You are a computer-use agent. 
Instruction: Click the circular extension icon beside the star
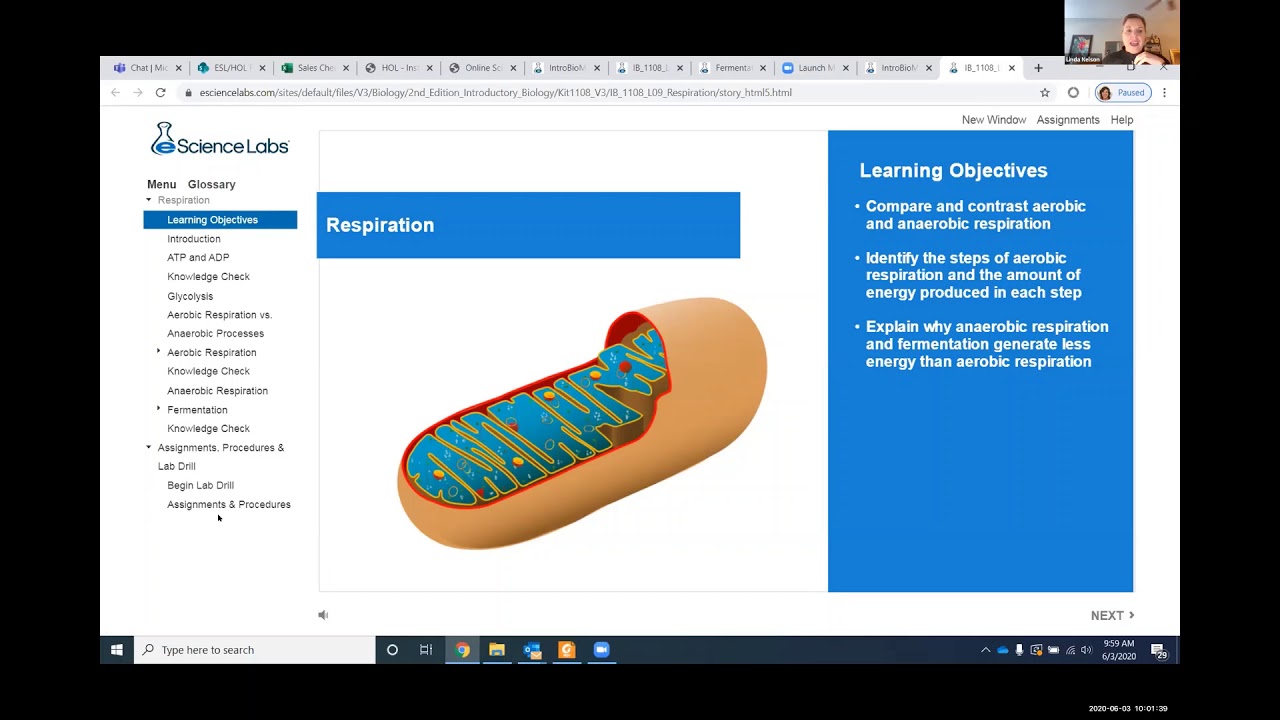pyautogui.click(x=1073, y=92)
